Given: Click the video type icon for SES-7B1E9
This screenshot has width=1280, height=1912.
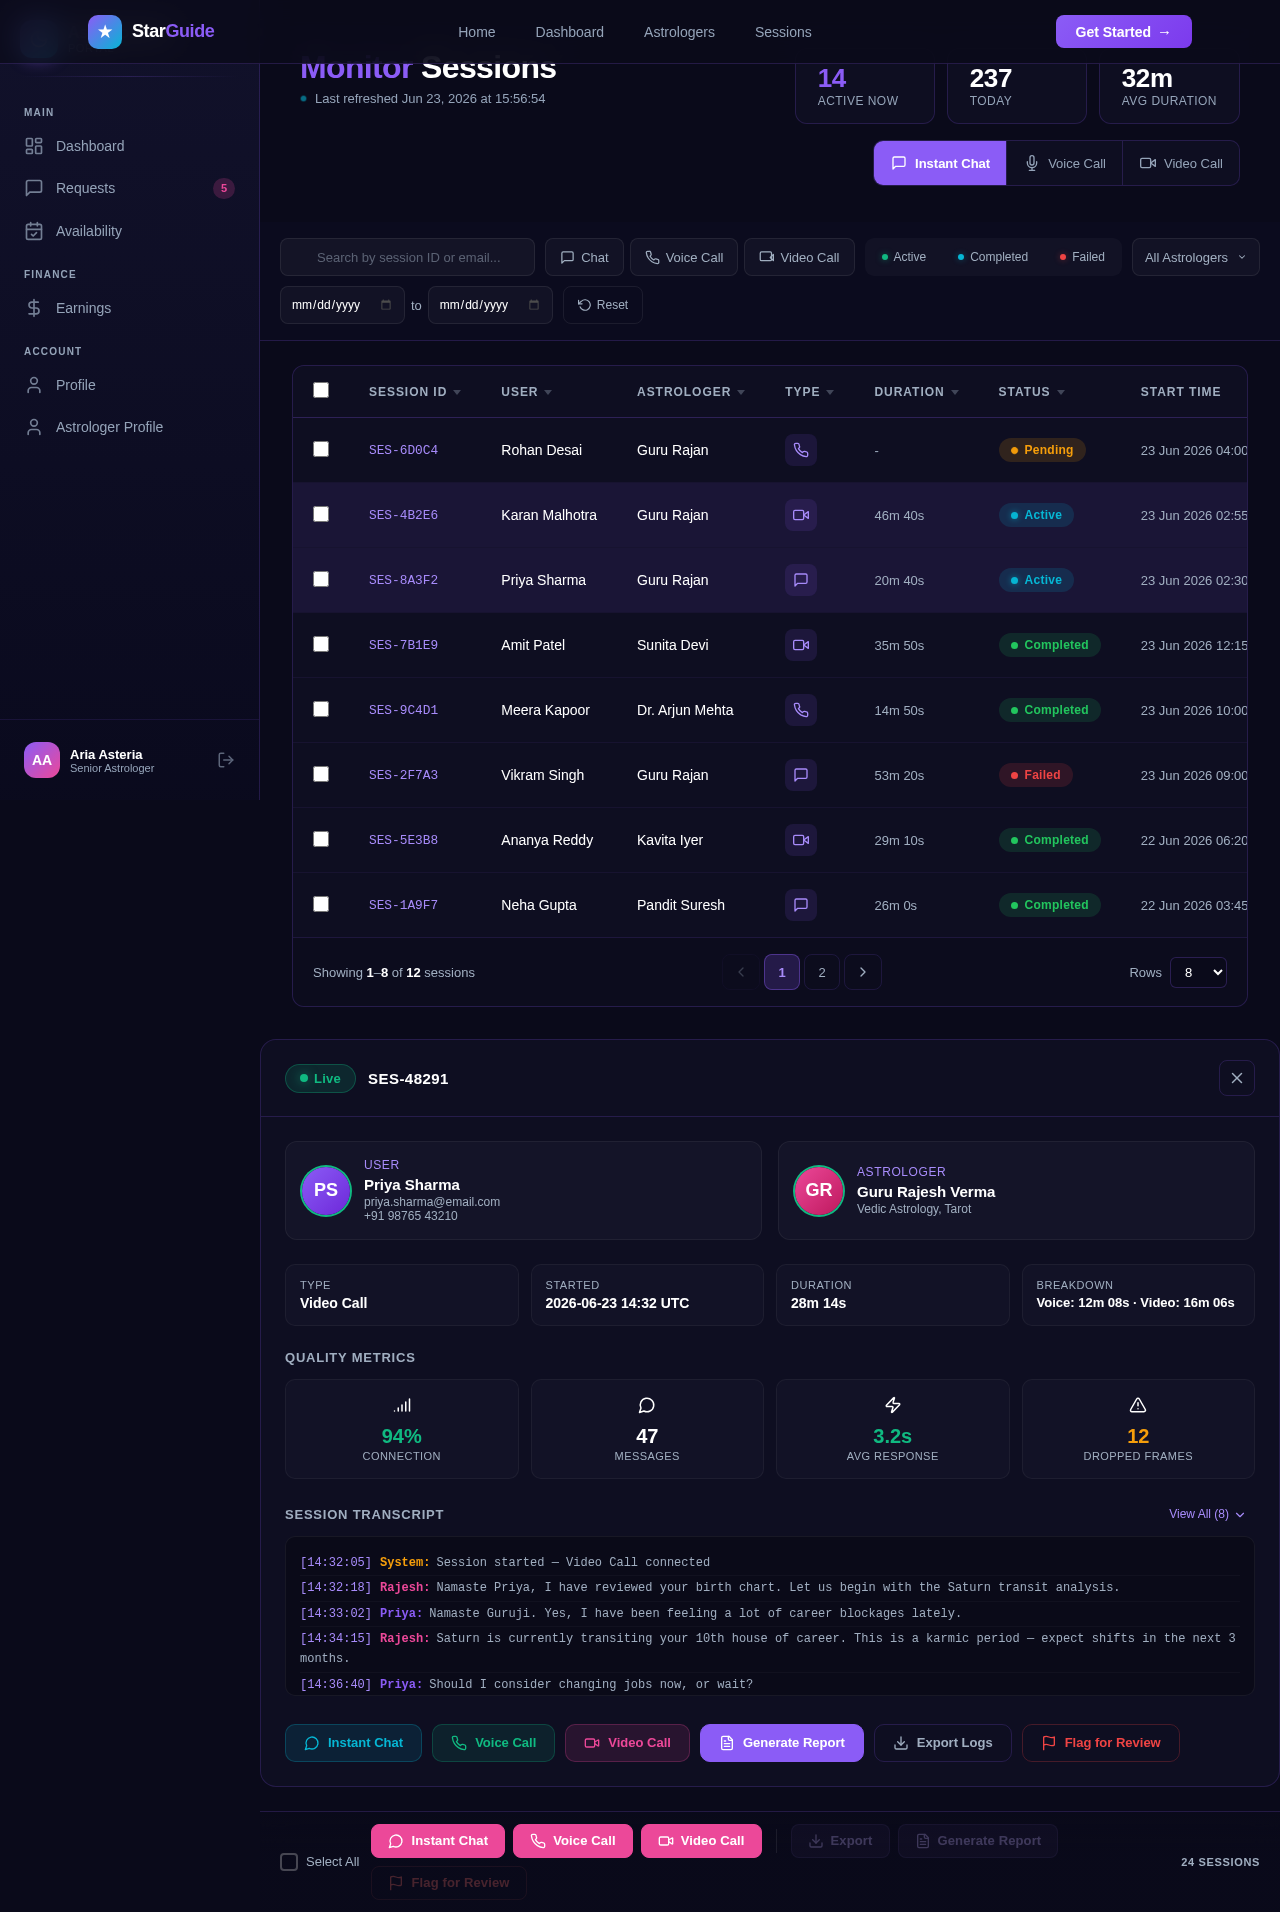Looking at the screenshot, I should click(801, 645).
